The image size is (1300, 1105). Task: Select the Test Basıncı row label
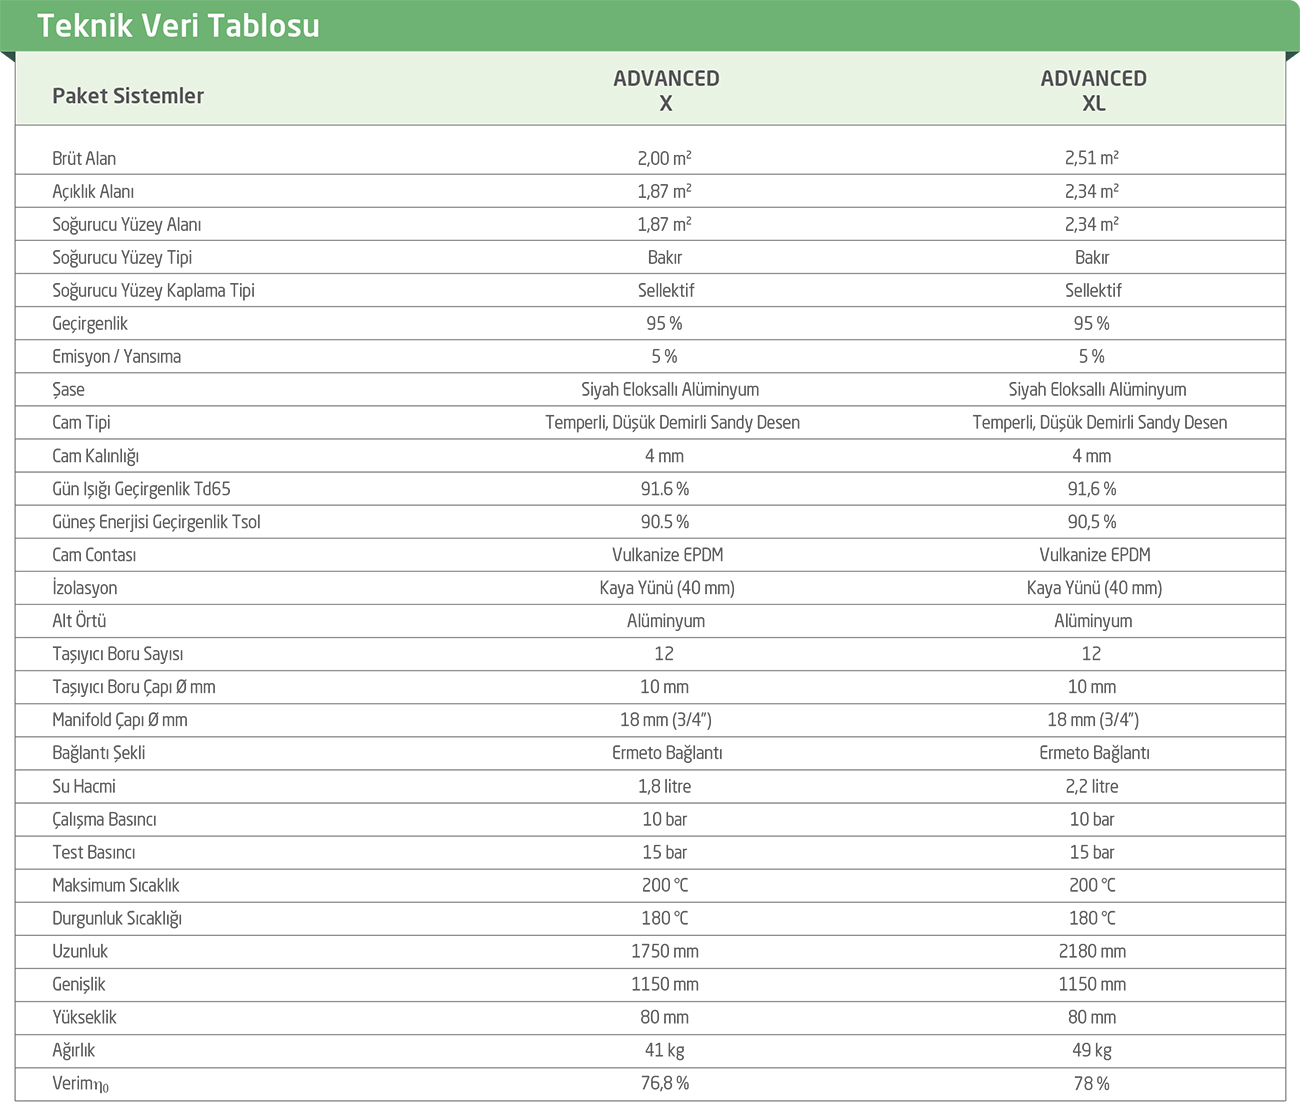point(94,853)
